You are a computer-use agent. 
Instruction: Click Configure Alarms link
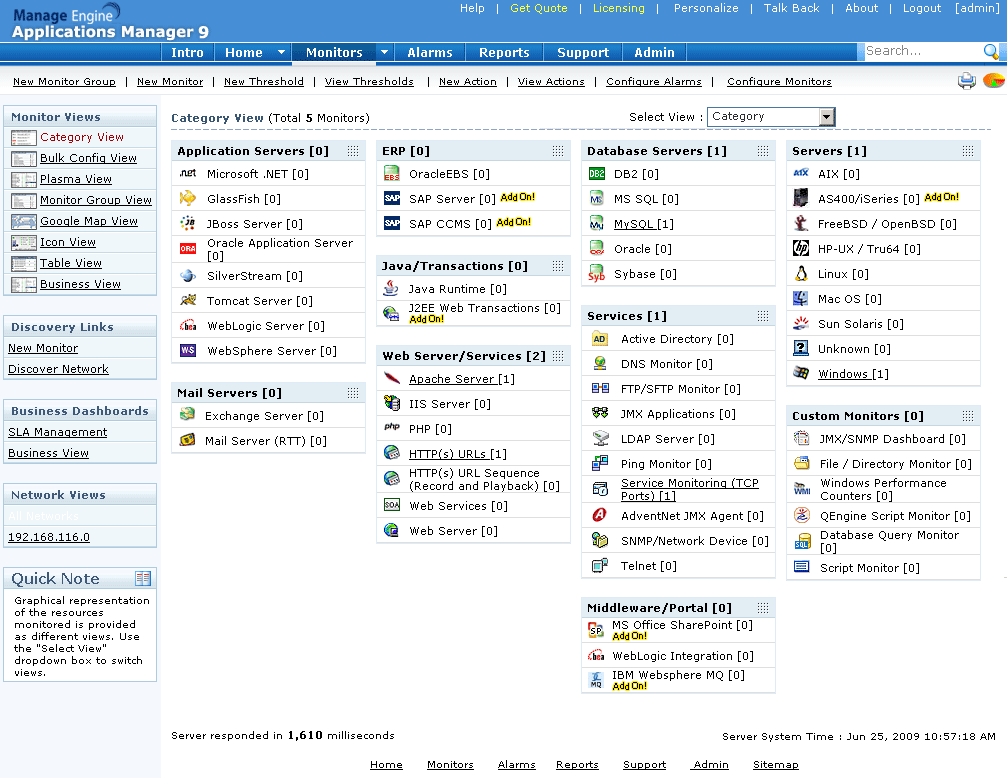click(654, 82)
